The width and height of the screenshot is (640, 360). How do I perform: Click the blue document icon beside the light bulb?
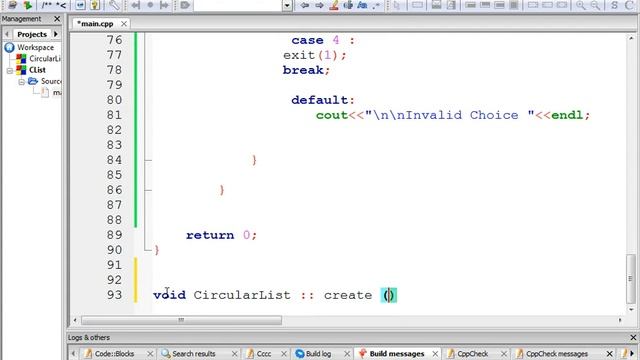(x=80, y=5)
